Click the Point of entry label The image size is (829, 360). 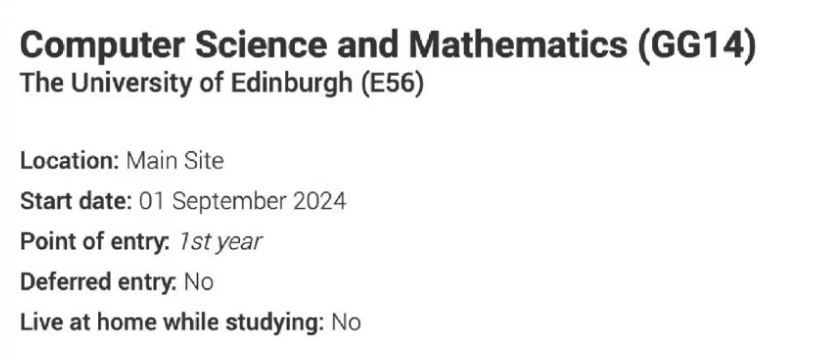click(95, 242)
